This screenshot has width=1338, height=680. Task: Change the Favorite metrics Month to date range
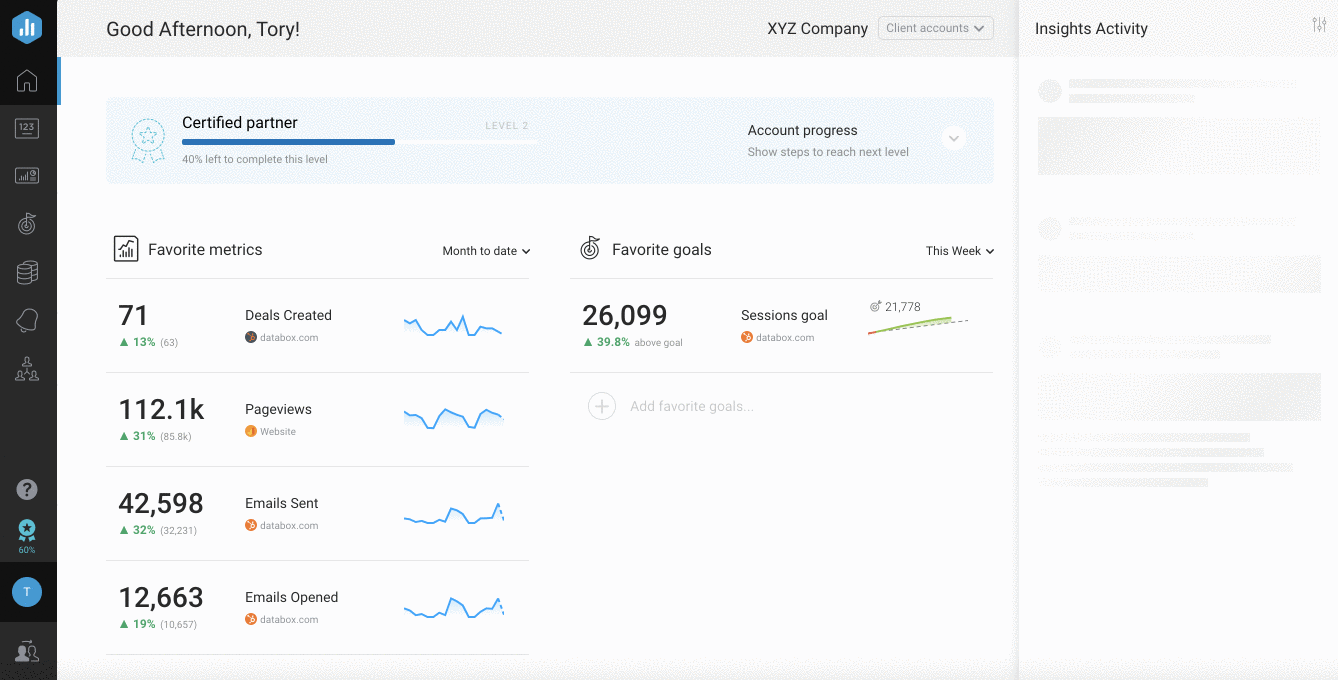pyautogui.click(x=486, y=251)
